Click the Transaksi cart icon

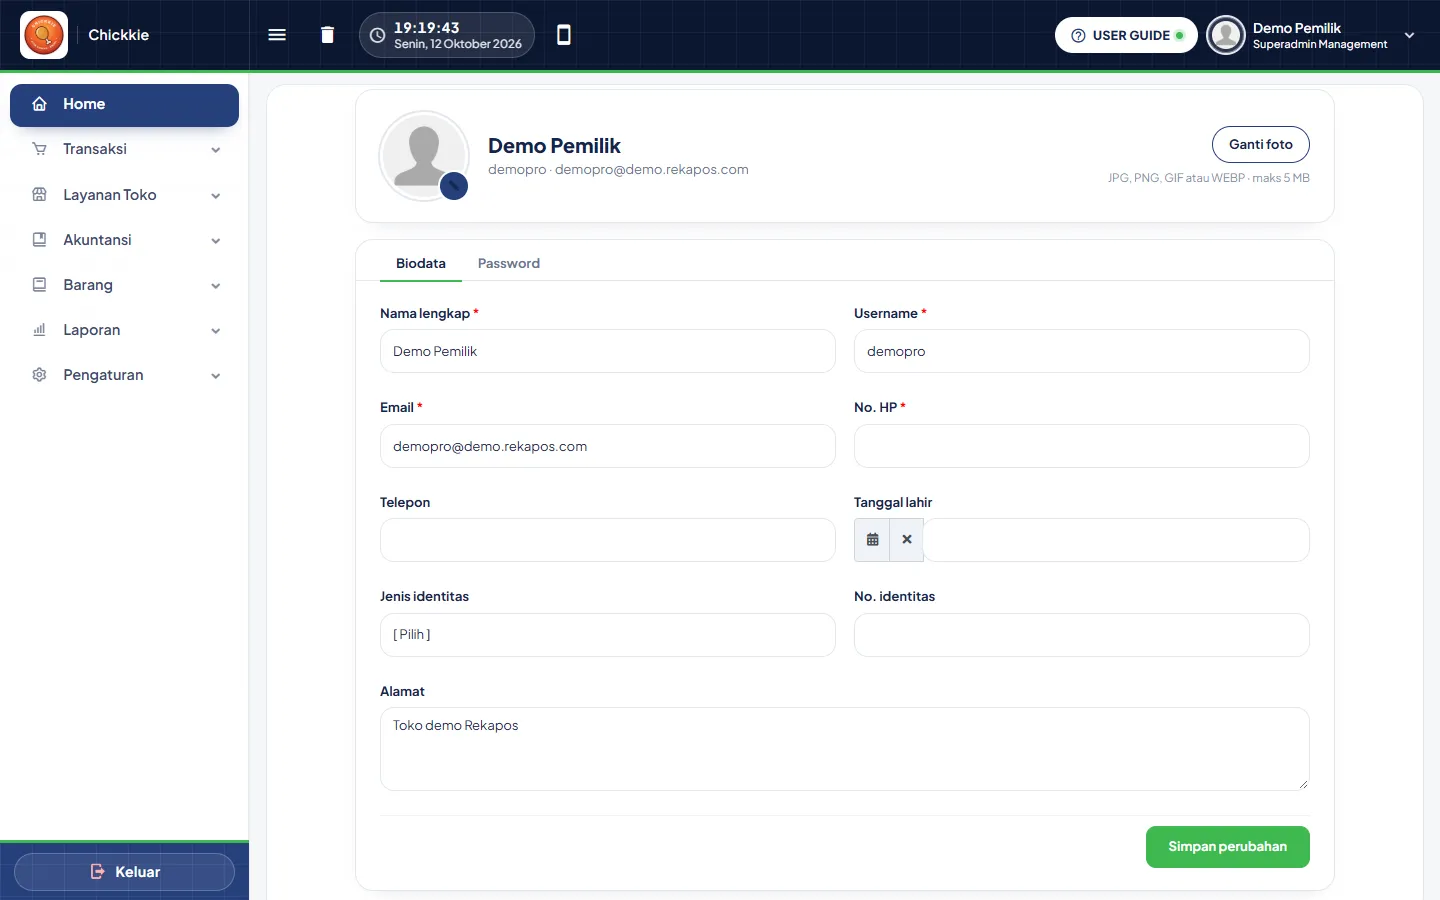tap(40, 149)
